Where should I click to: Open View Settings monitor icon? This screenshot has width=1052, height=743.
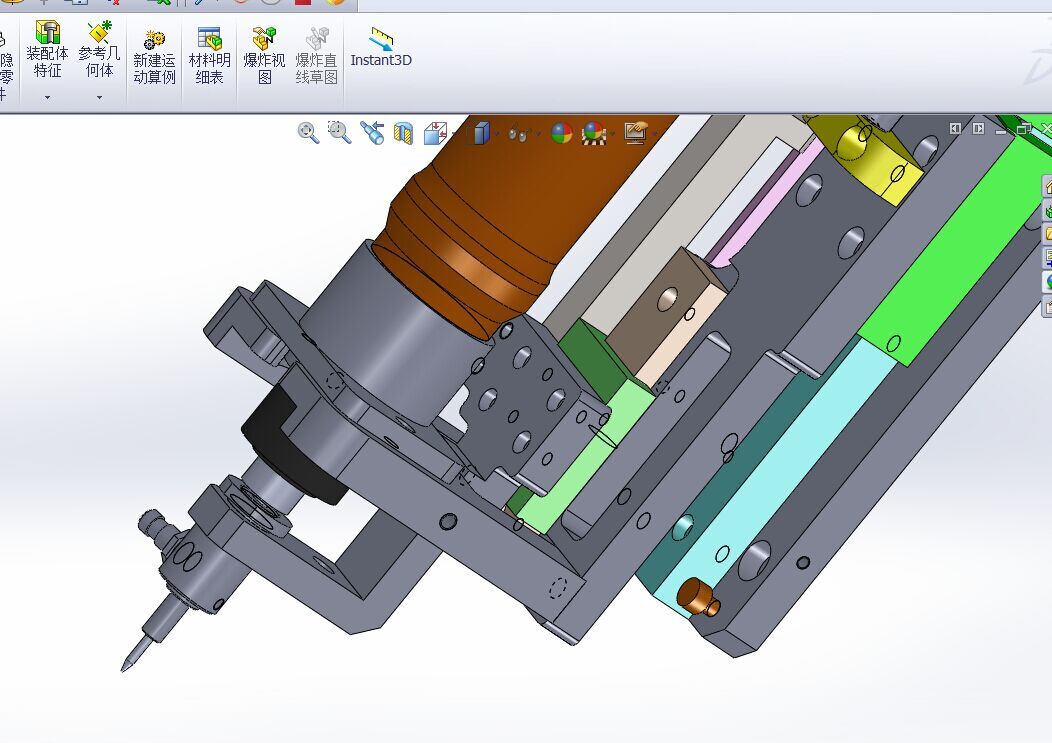point(635,132)
